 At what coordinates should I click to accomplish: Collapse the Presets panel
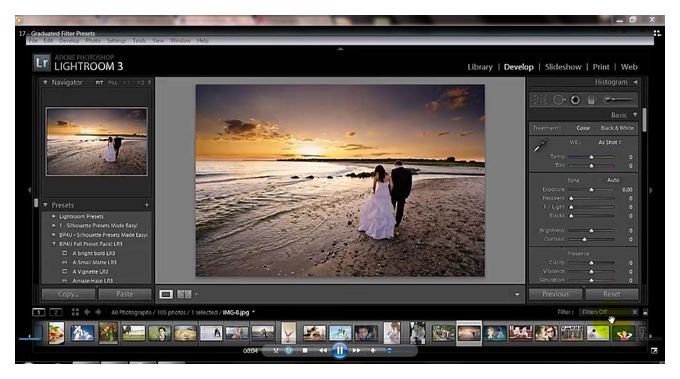tap(45, 205)
